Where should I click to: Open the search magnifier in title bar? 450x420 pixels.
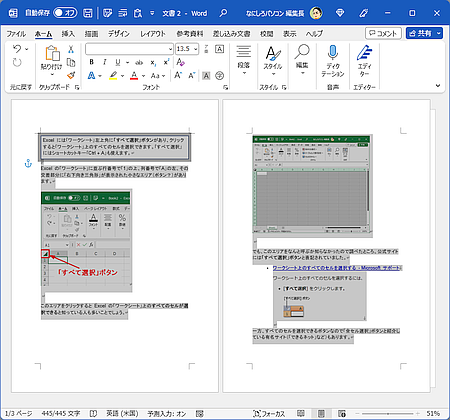point(223,13)
